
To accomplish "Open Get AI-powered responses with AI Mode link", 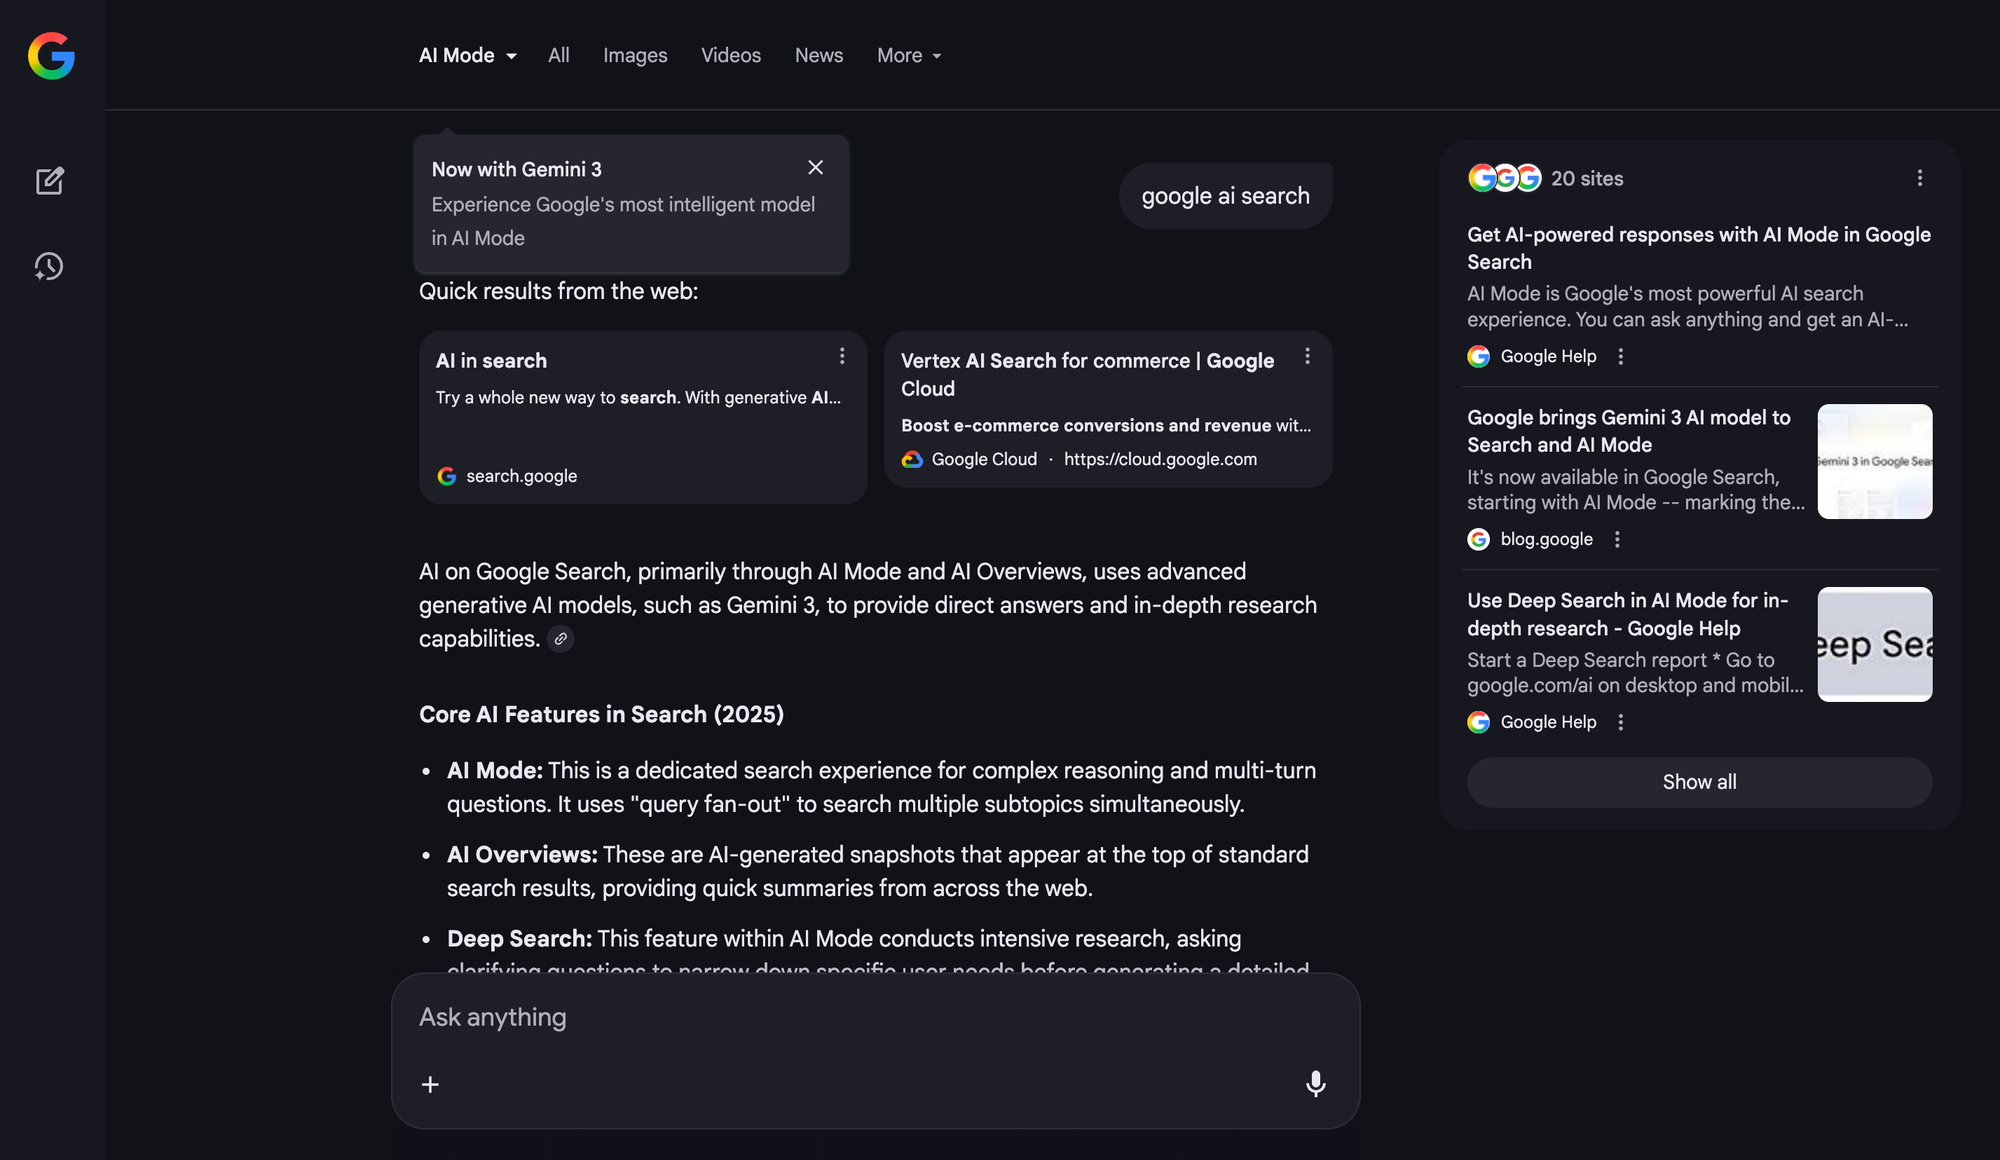I will tap(1699, 248).
